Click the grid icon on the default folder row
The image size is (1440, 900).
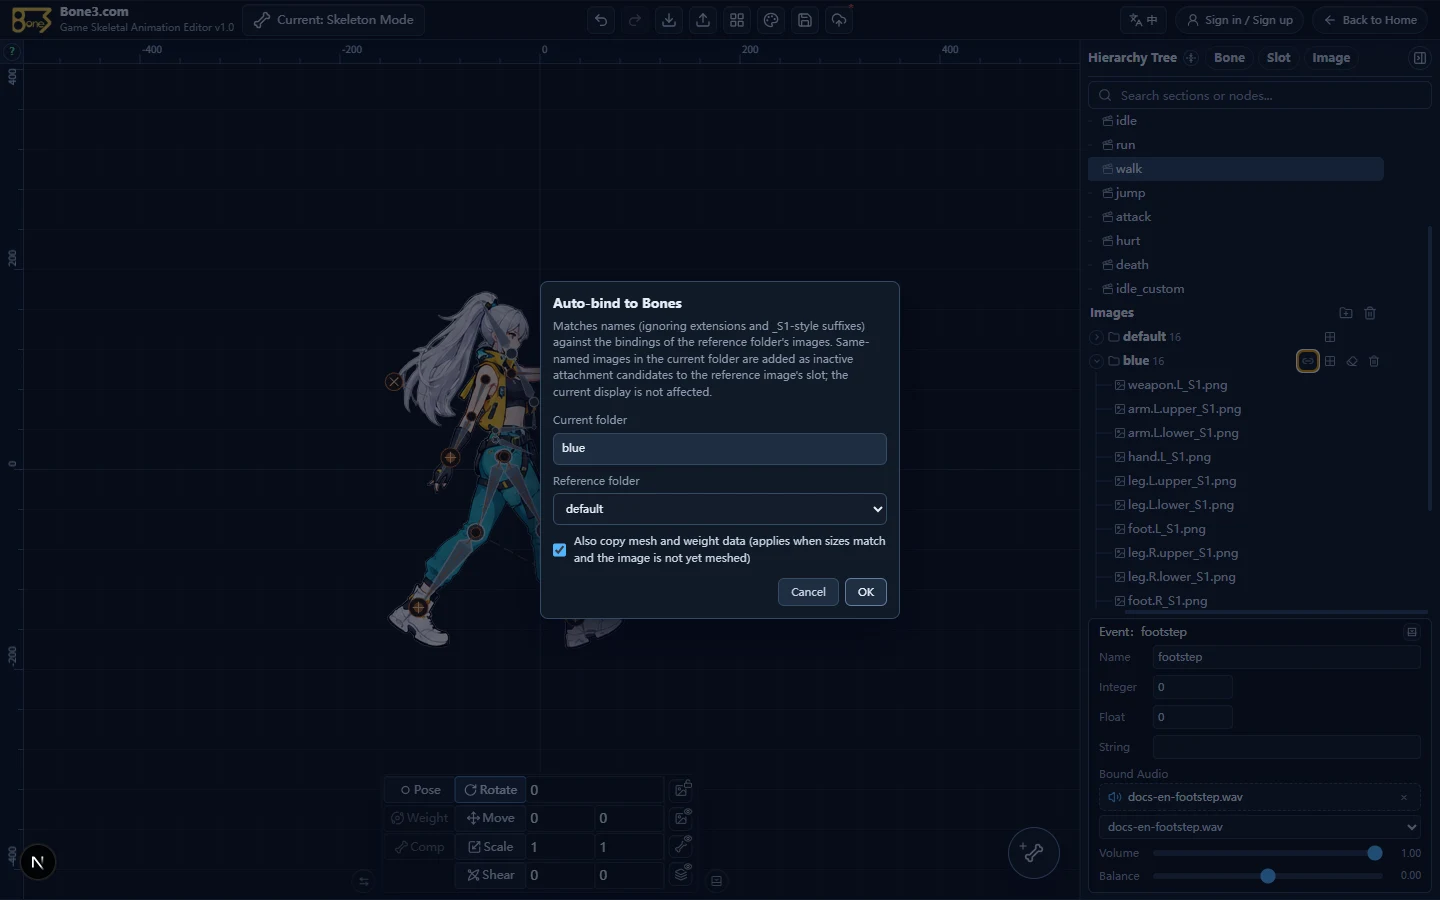[x=1330, y=337]
